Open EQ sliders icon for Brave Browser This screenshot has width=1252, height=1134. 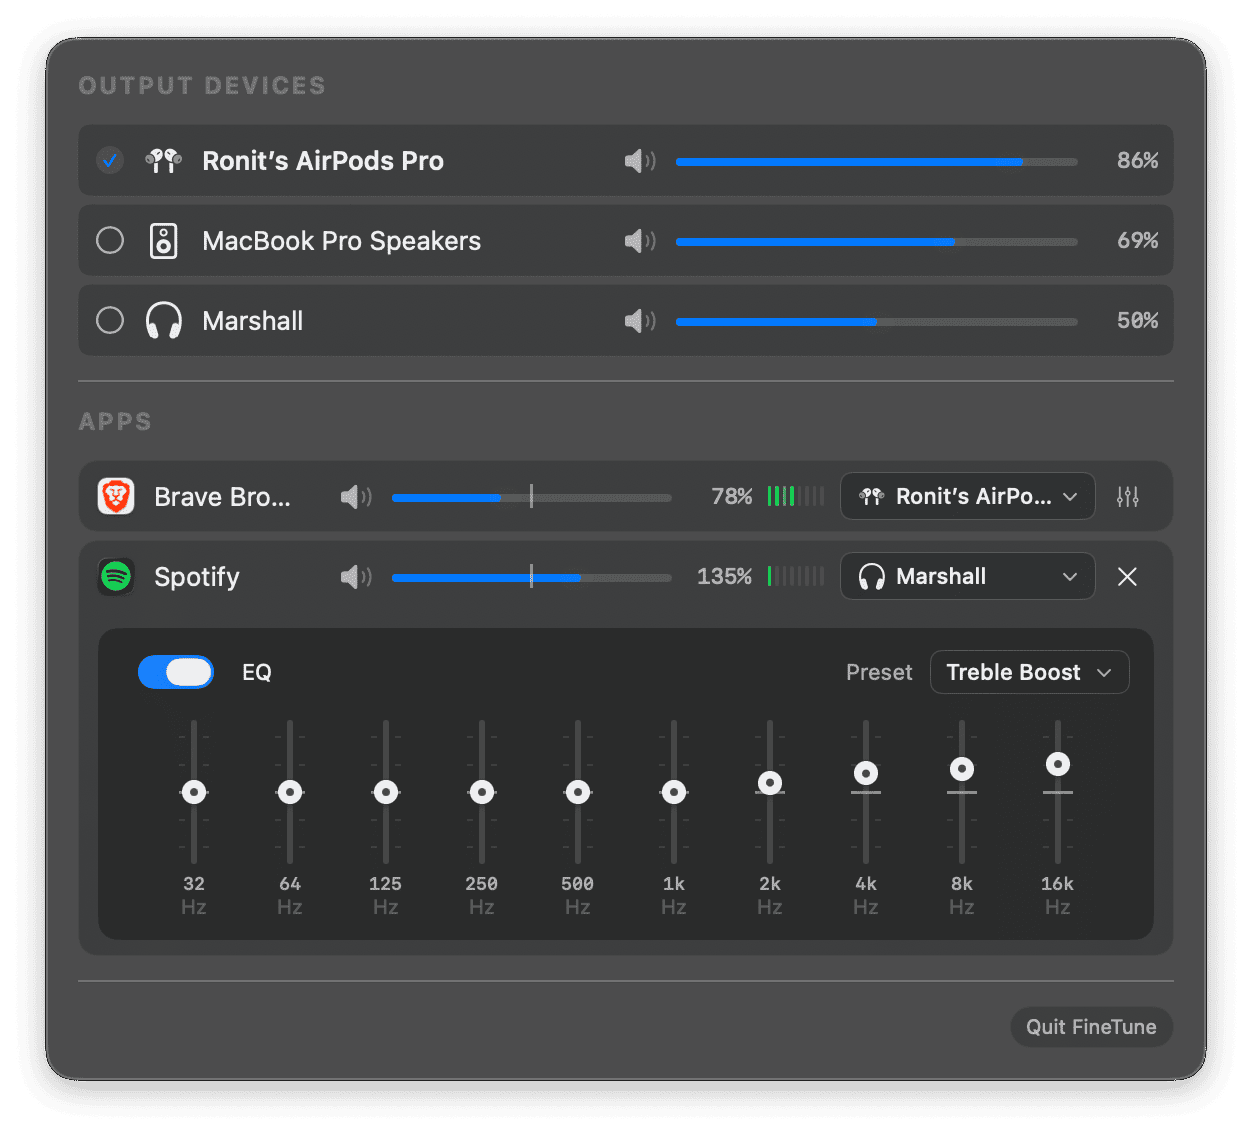[1127, 497]
